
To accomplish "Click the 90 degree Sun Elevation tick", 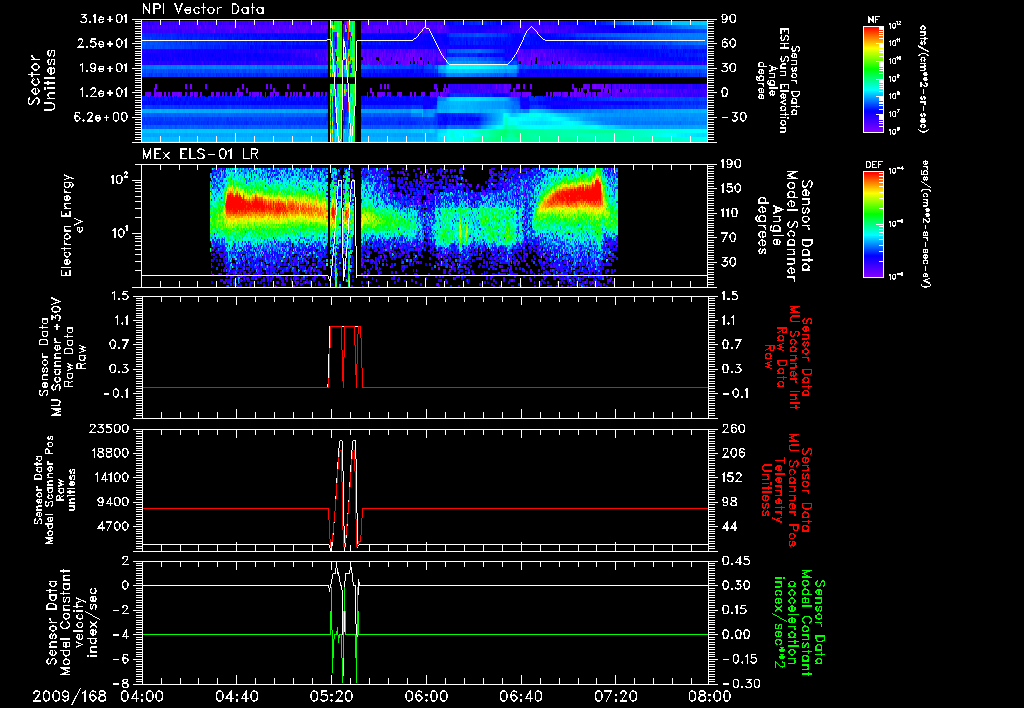I will pos(728,19).
